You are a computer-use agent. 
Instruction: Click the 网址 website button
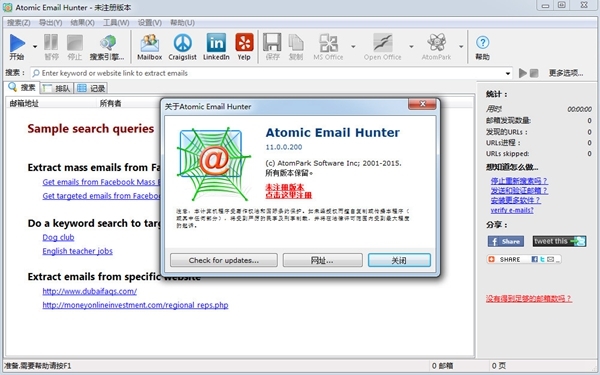point(322,260)
